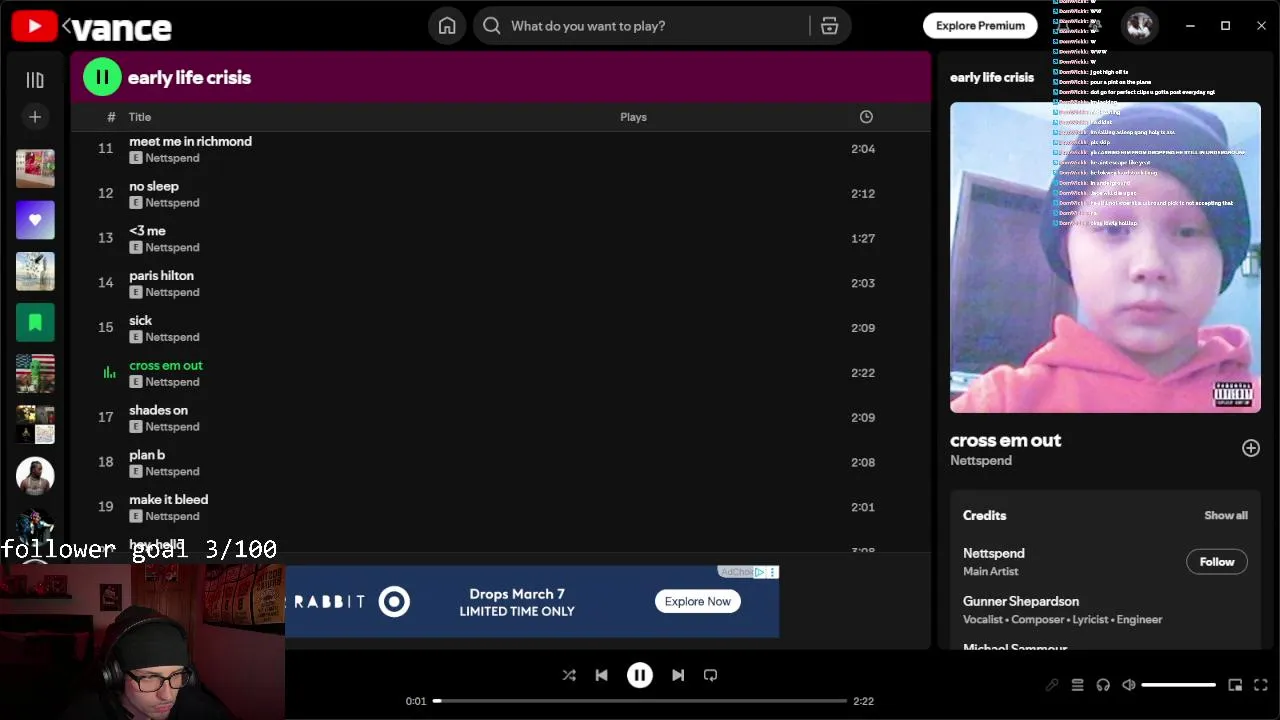Open the mini player icon
Viewport: 1280px width, 720px height.
1235,685
